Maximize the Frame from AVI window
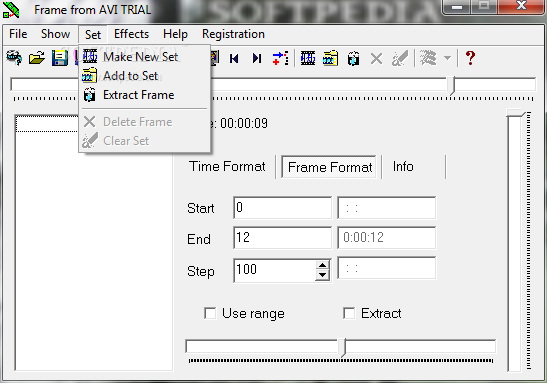 click(x=484, y=7)
